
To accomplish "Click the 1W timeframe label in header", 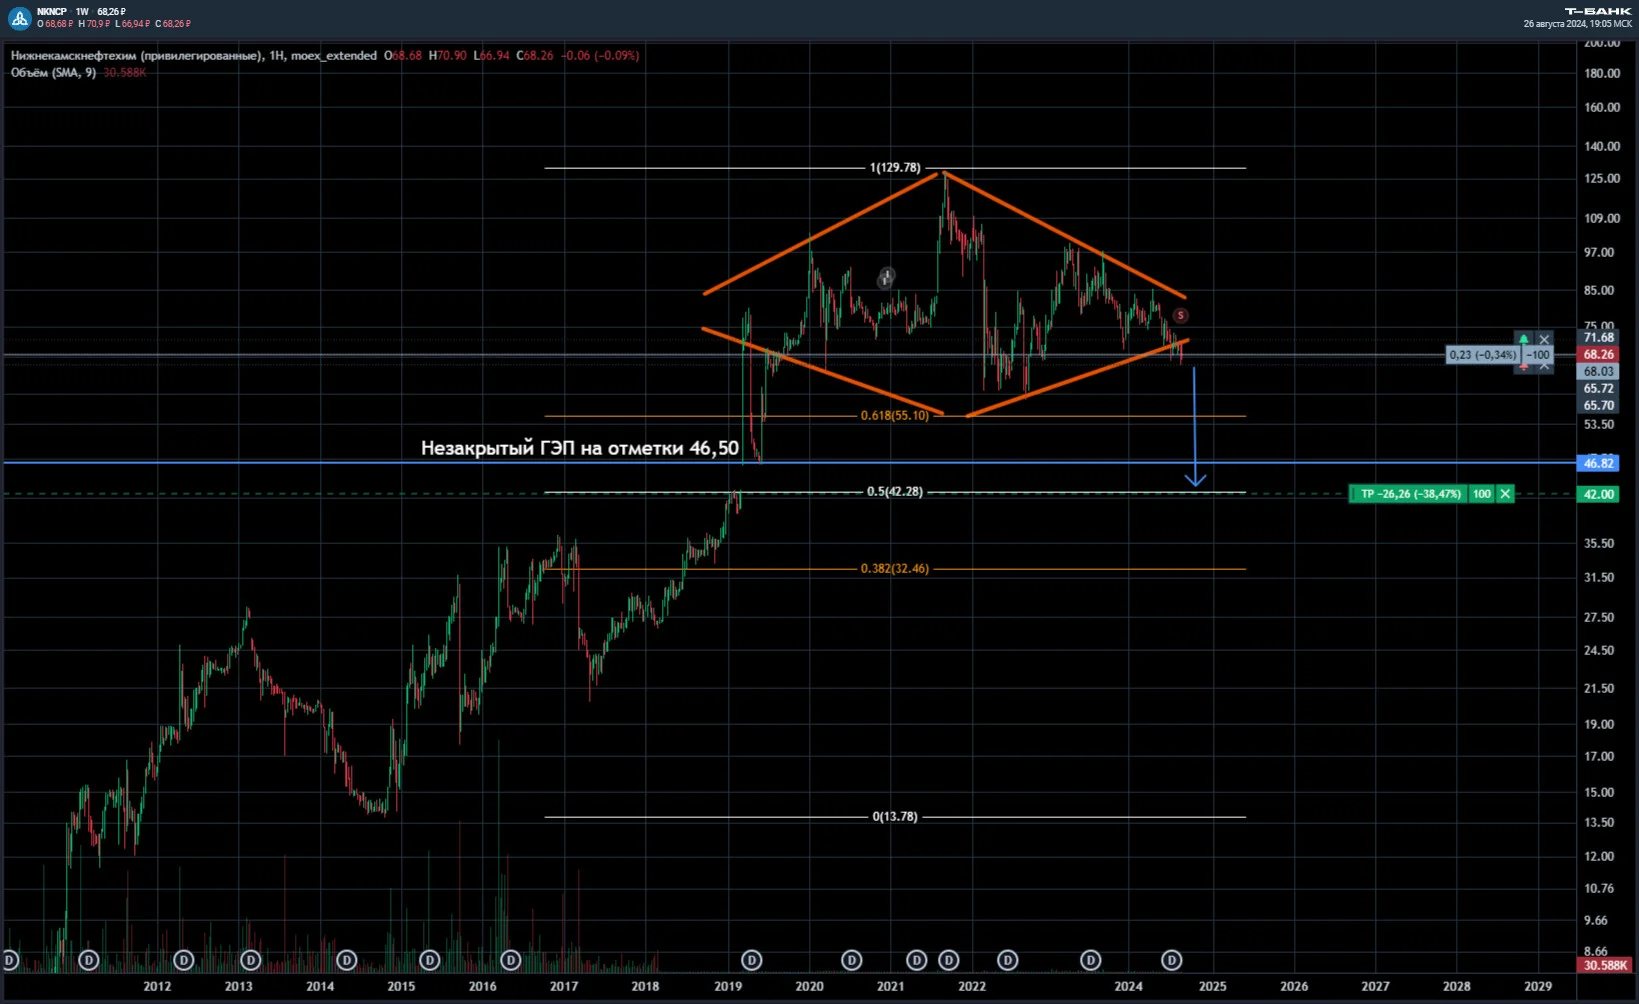I will [x=82, y=12].
